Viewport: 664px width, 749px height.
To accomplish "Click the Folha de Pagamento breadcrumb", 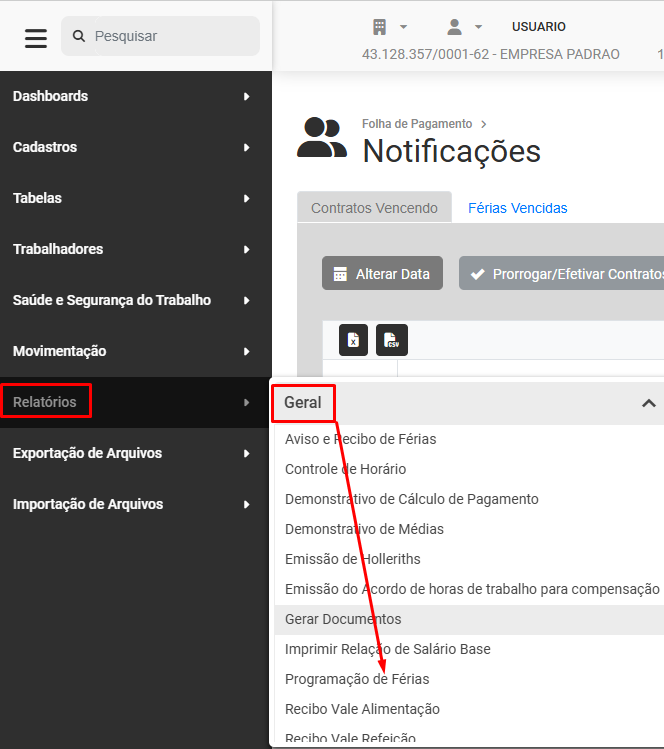I will click(417, 124).
